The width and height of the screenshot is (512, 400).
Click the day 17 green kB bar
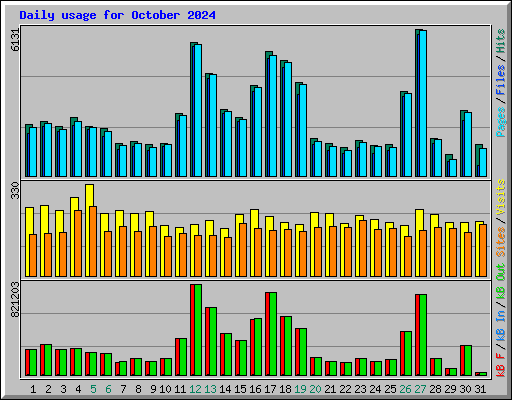(273, 334)
